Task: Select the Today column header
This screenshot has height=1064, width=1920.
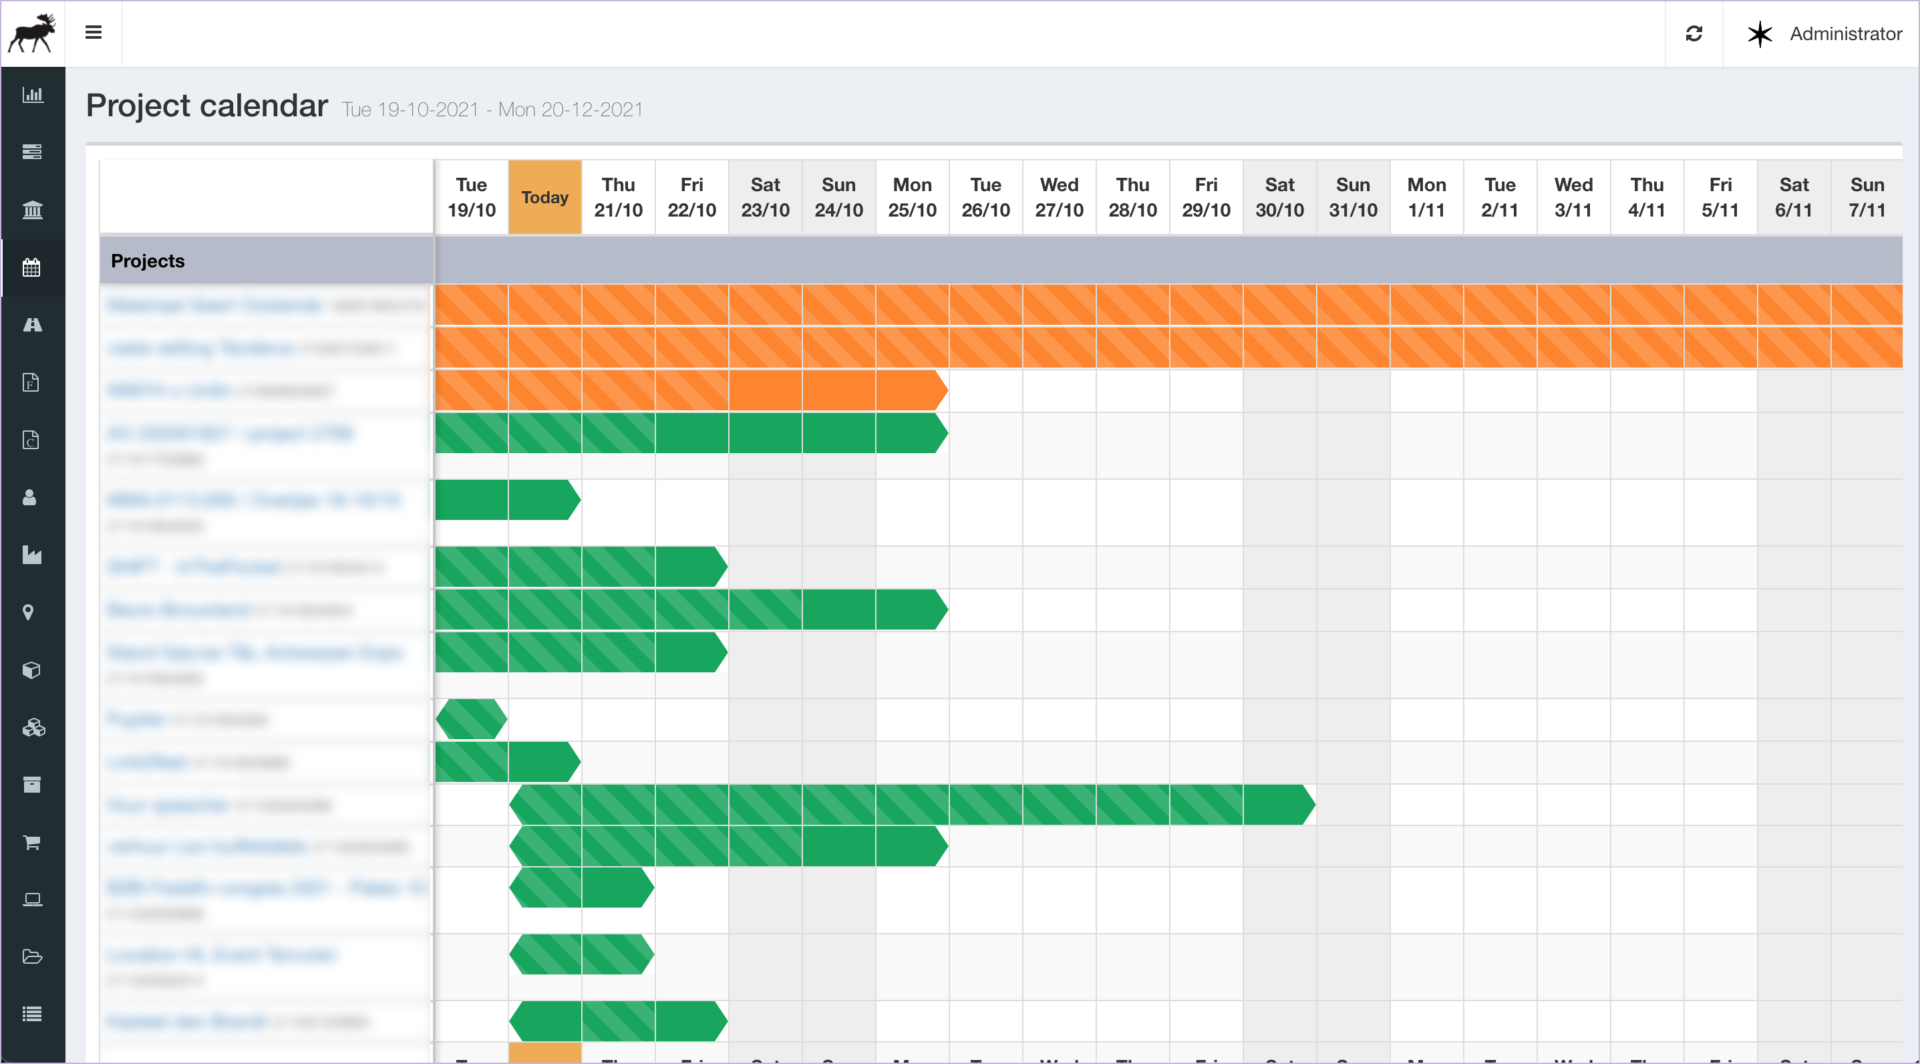Action: click(x=544, y=197)
